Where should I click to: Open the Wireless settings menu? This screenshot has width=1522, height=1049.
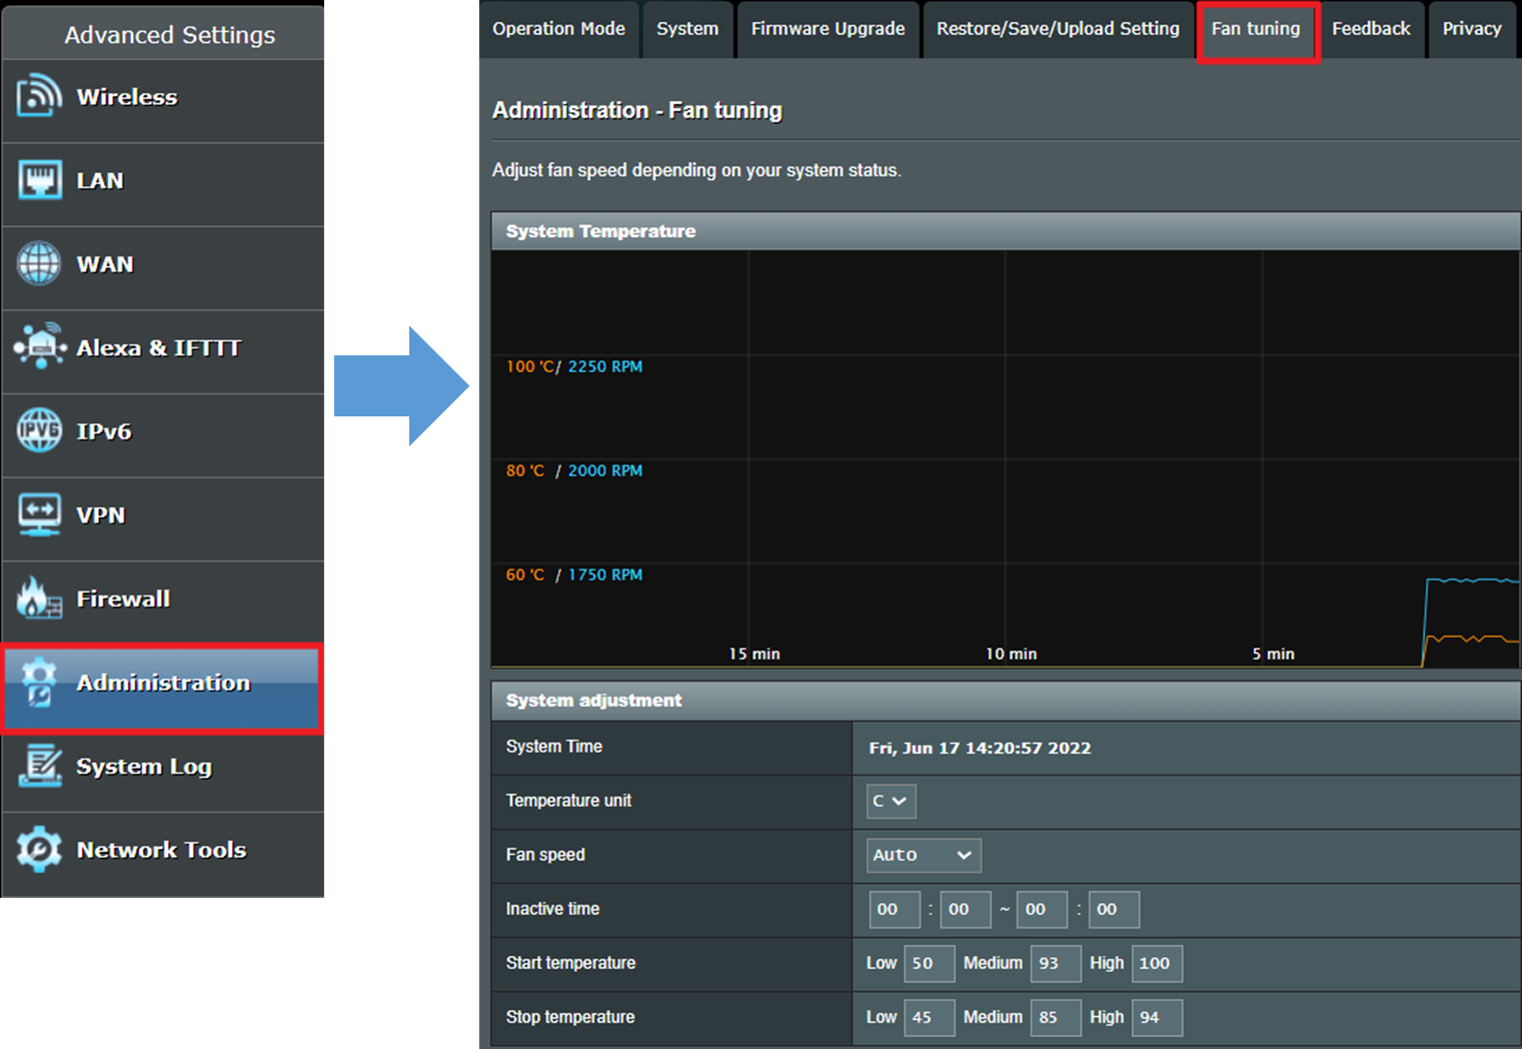163,100
